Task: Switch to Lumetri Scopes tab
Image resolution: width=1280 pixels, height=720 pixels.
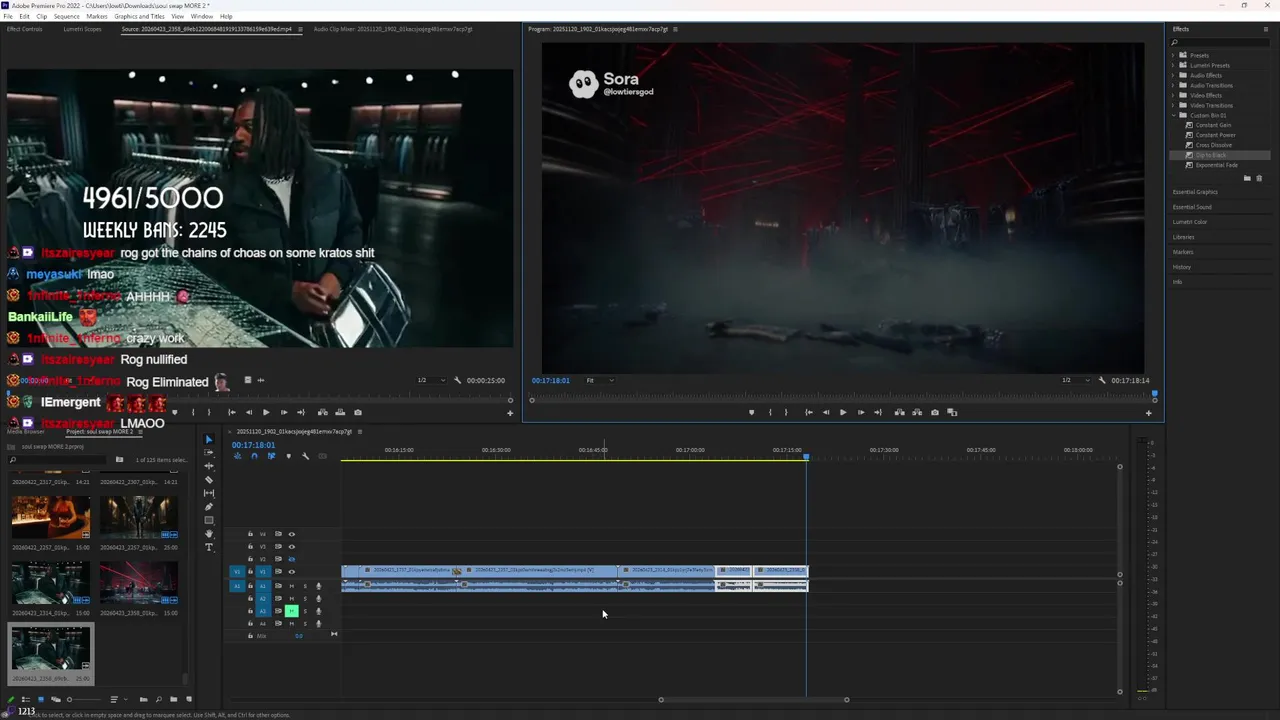Action: coord(82,29)
